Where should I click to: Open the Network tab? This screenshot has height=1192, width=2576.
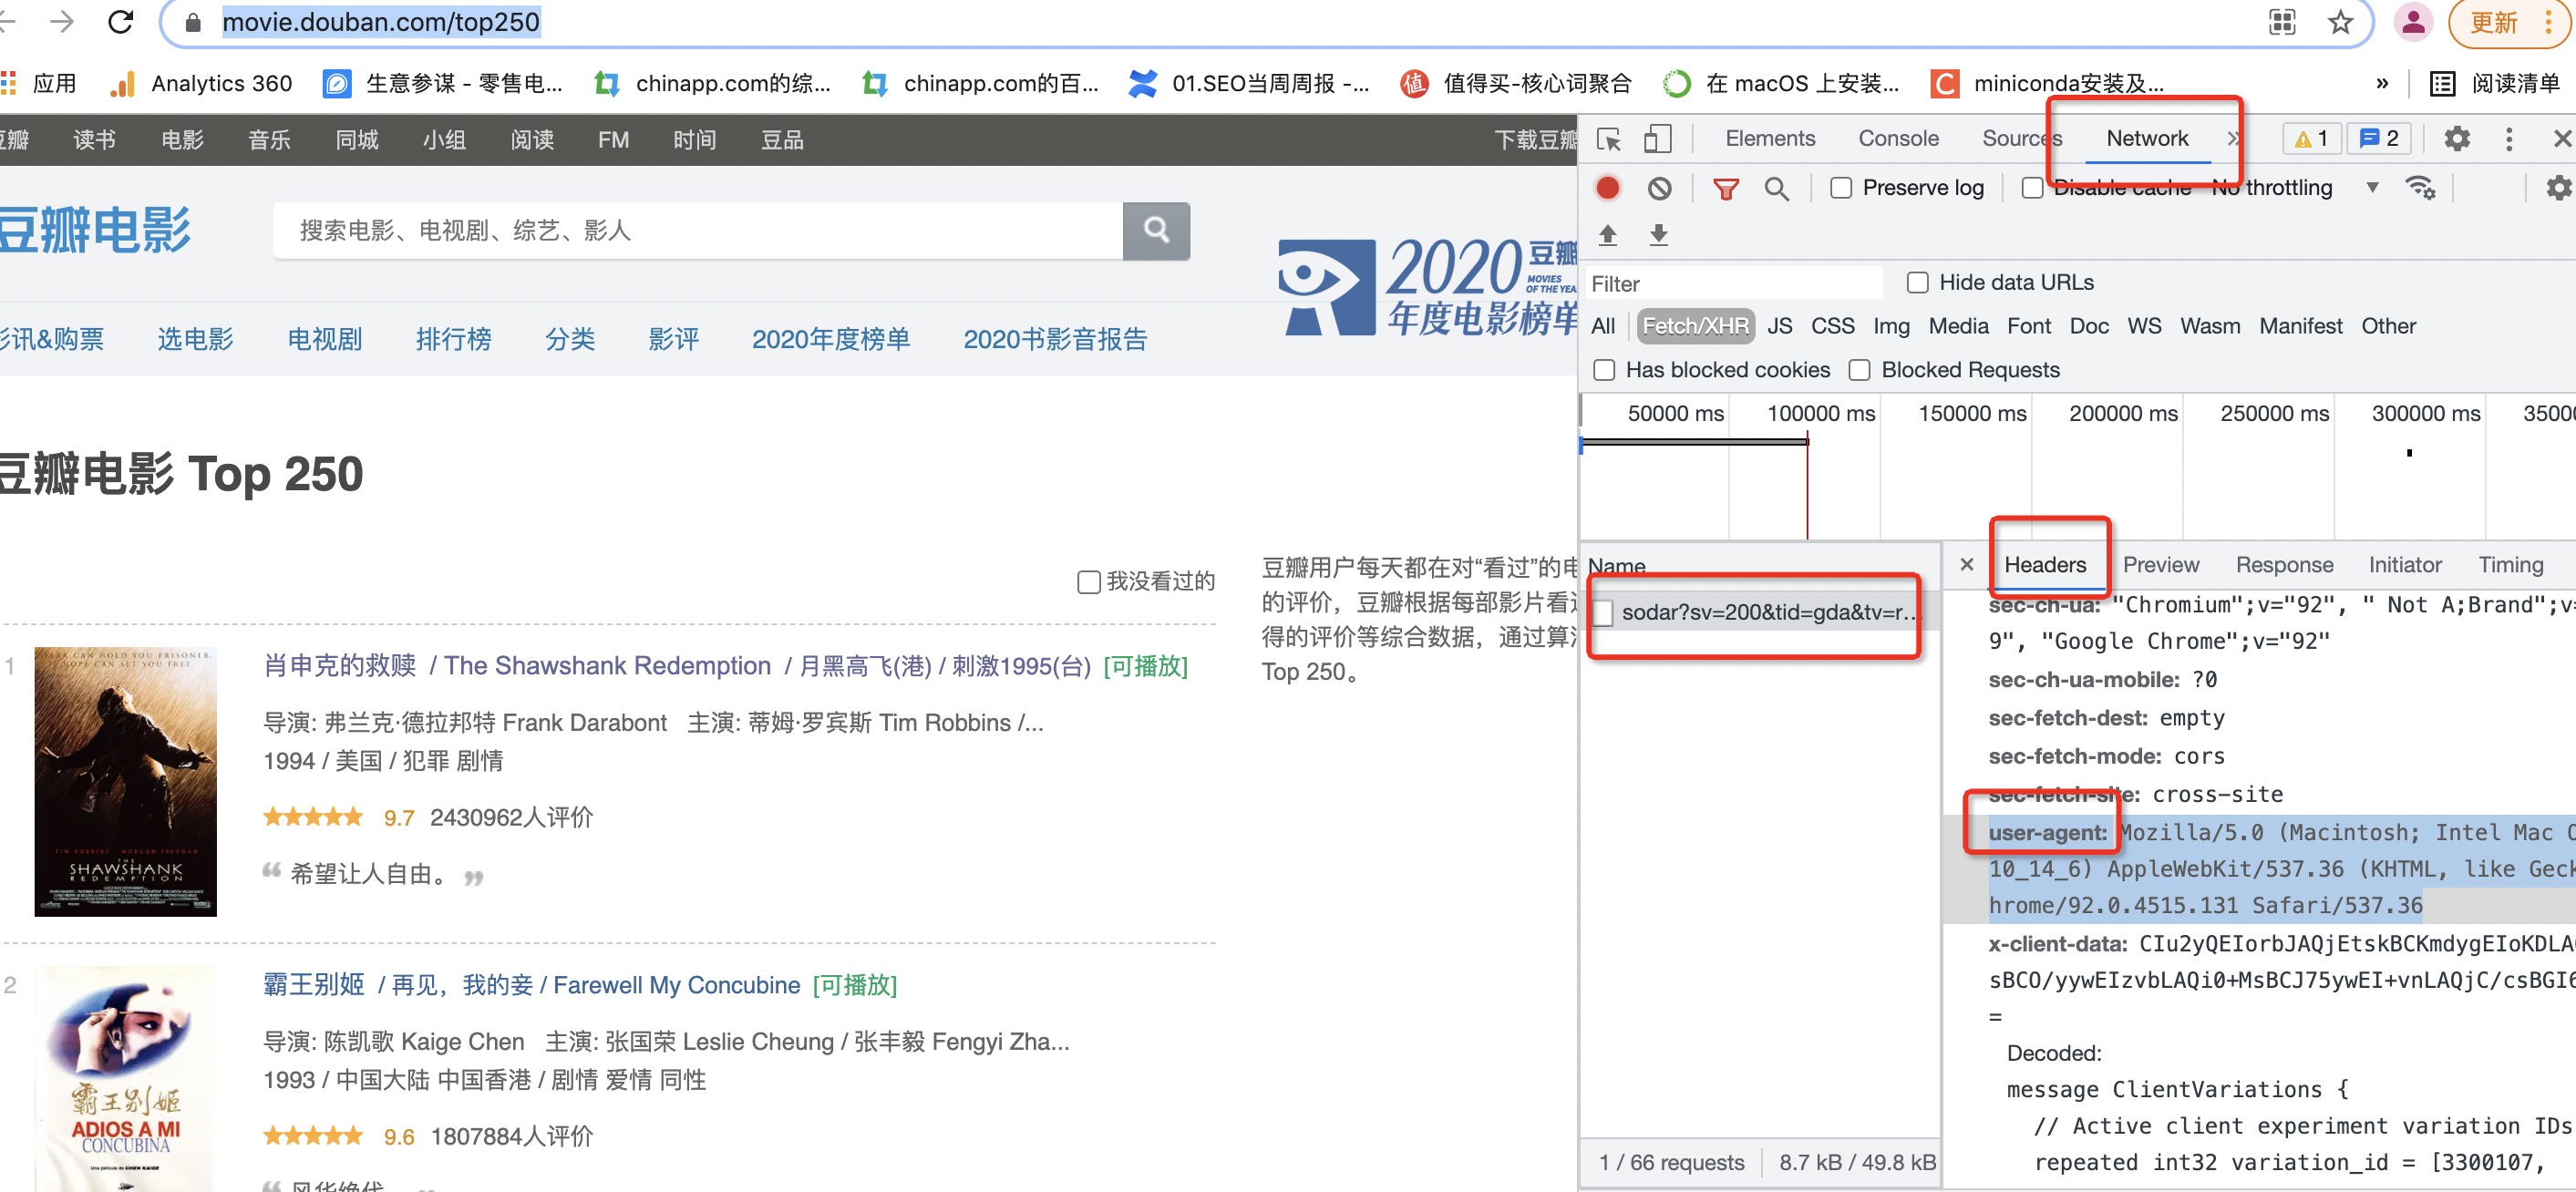click(2147, 139)
